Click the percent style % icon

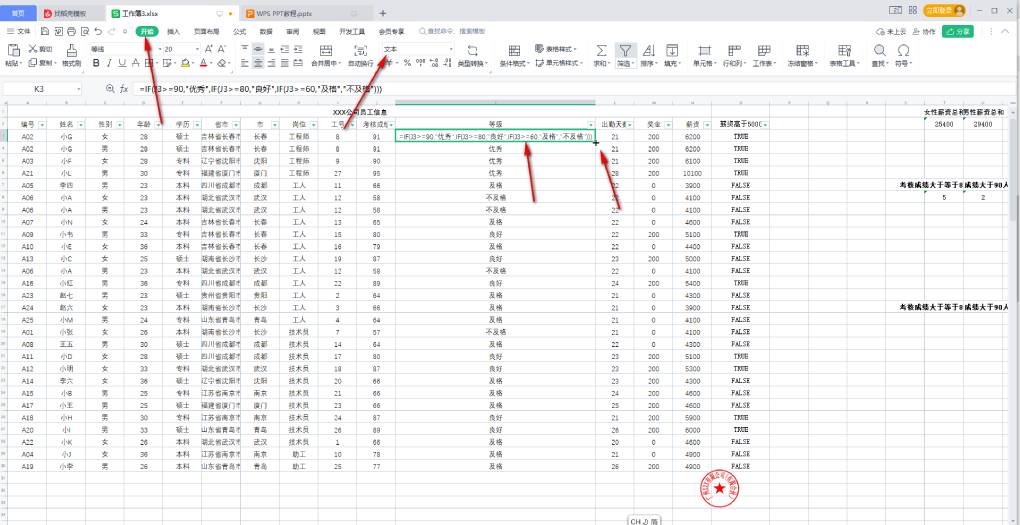407,63
